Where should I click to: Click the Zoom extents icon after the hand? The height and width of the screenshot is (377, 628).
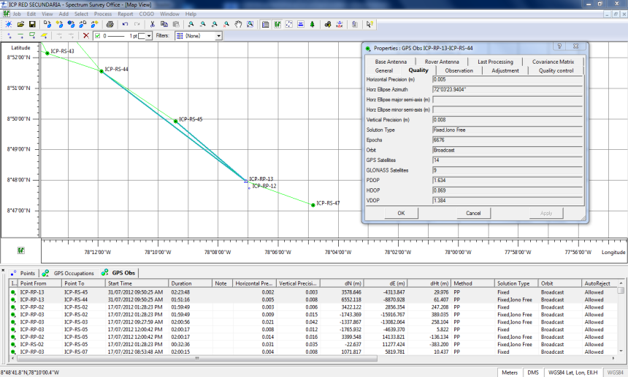pyautogui.click(x=250, y=24)
